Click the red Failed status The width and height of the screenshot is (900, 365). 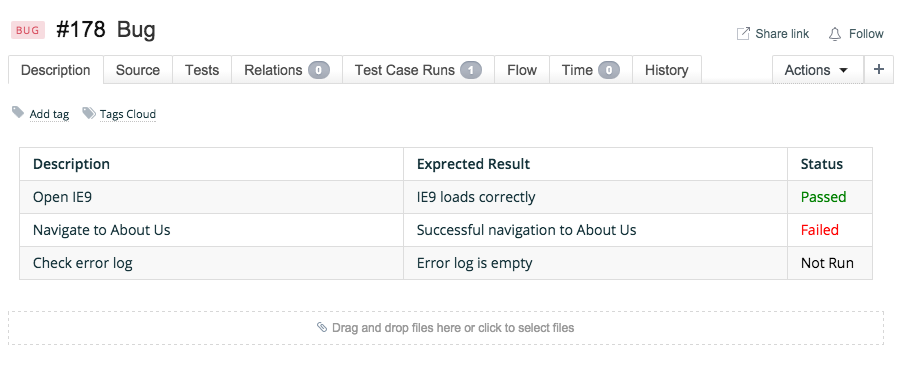click(x=820, y=230)
